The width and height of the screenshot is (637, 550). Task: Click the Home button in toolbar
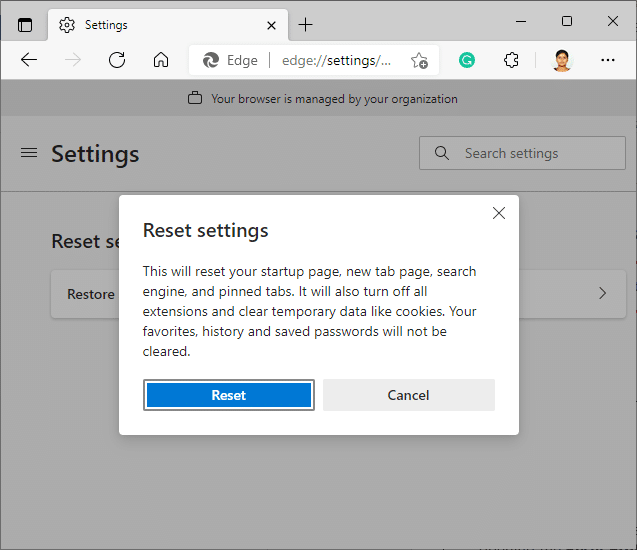pos(161,60)
